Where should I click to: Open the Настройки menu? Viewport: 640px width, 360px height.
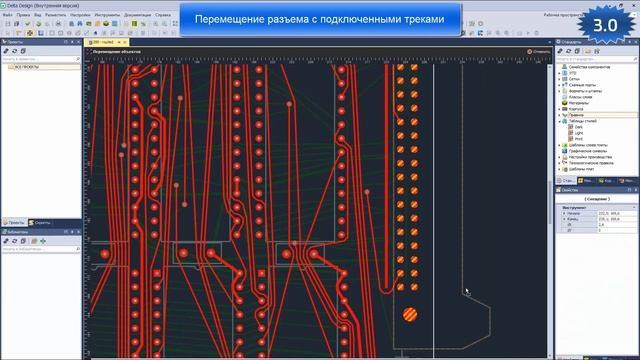coord(80,15)
